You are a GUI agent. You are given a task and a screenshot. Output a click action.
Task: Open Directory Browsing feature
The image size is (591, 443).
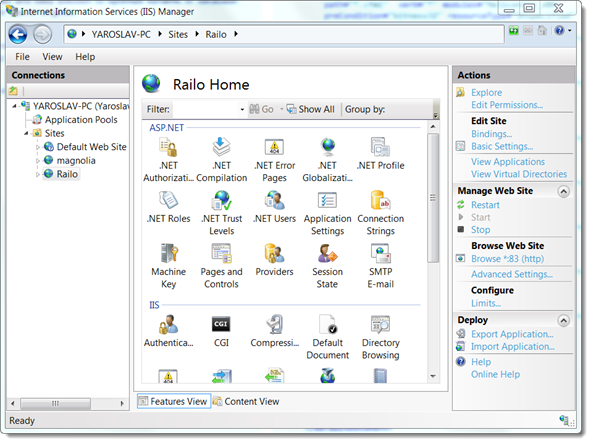click(x=381, y=337)
